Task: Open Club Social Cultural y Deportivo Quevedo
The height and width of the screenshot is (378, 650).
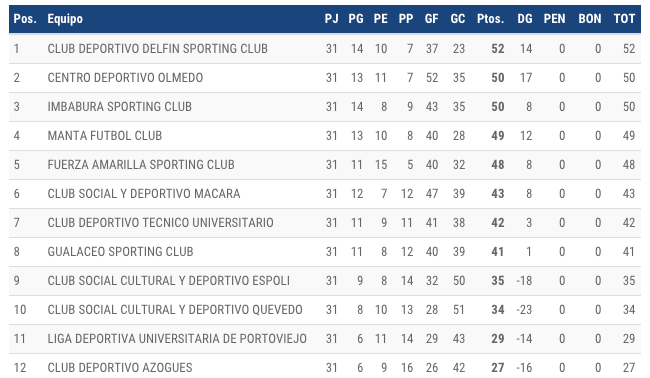Action: pyautogui.click(x=175, y=310)
